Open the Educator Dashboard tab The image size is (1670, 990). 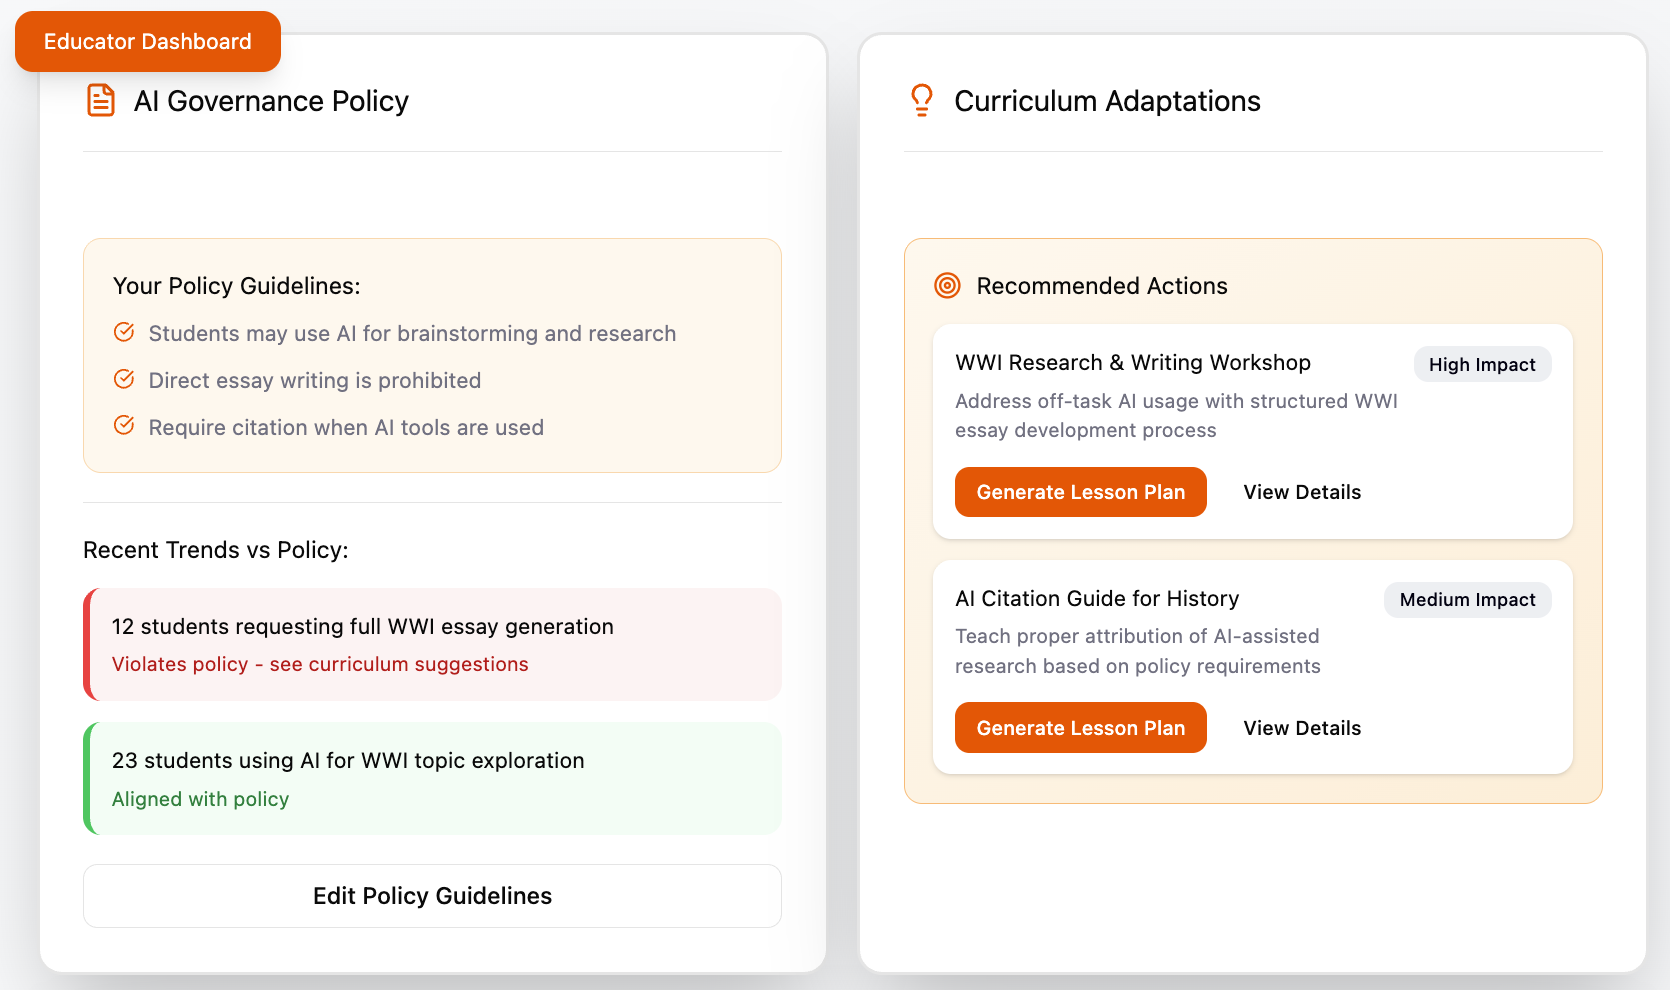click(x=148, y=42)
